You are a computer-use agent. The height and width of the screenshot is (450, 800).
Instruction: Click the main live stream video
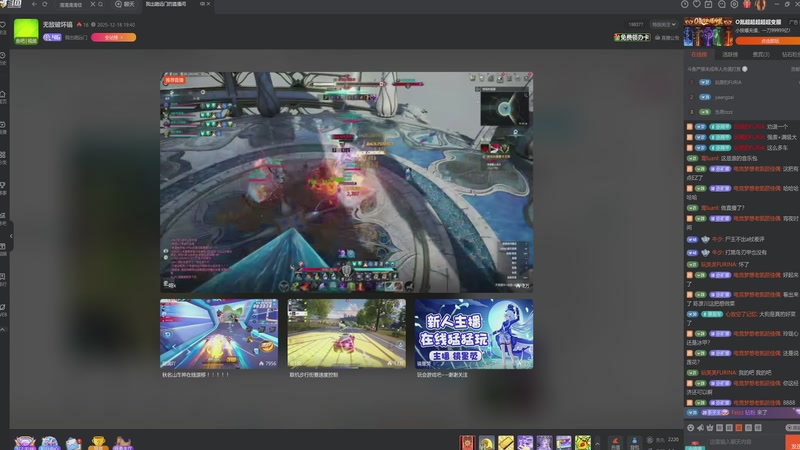(346, 182)
